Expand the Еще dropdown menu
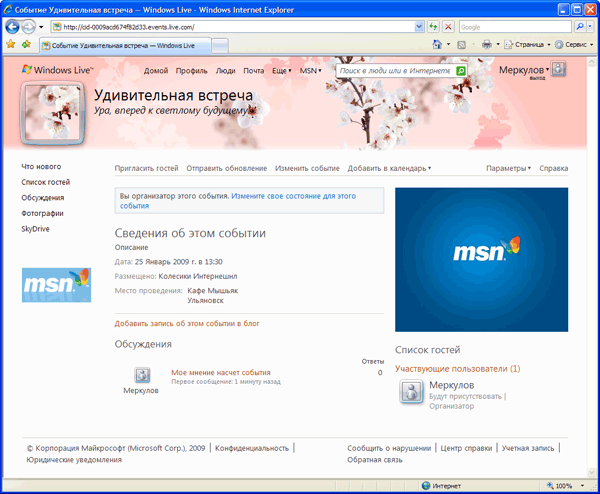 click(282, 71)
